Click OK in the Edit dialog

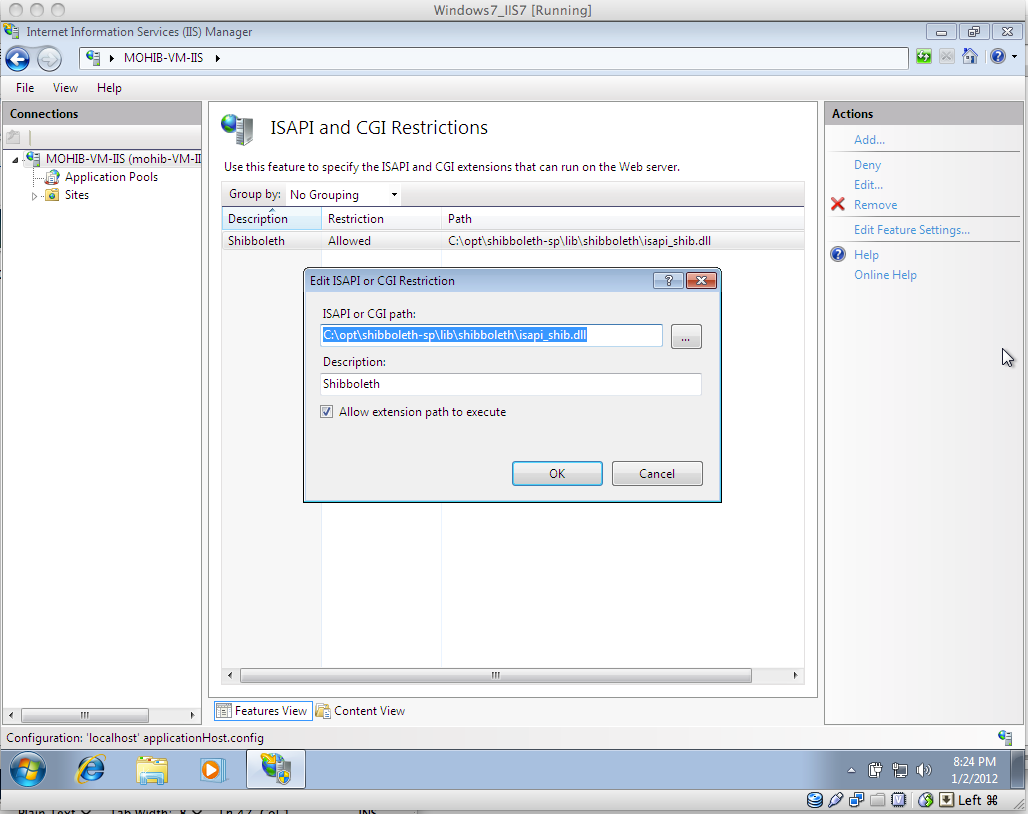(x=557, y=474)
